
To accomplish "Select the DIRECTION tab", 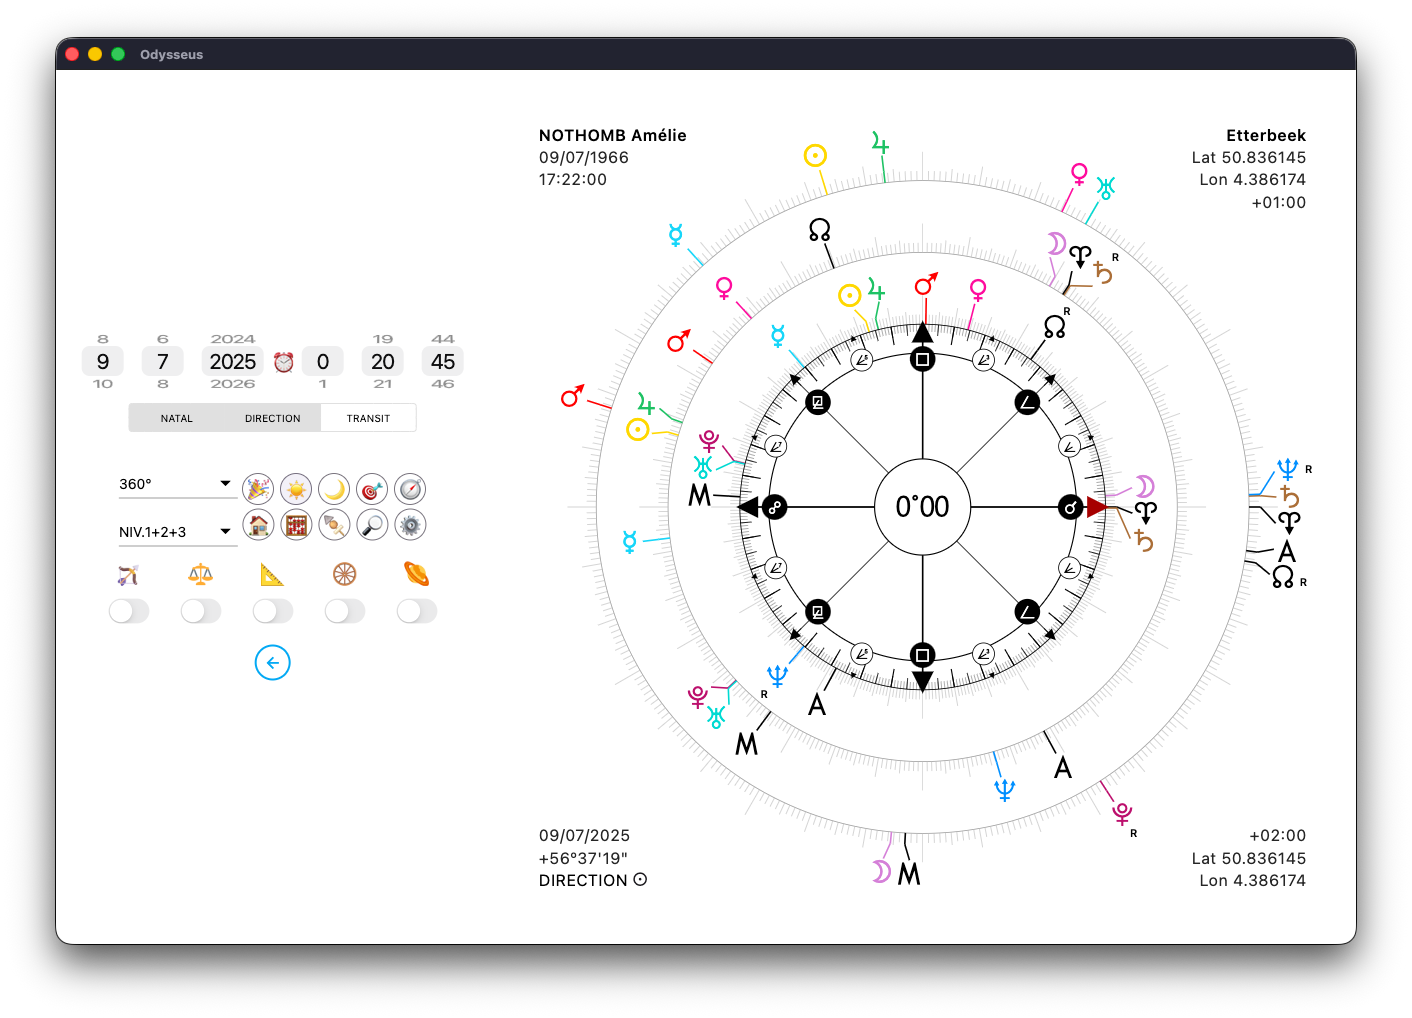I will 272,418.
